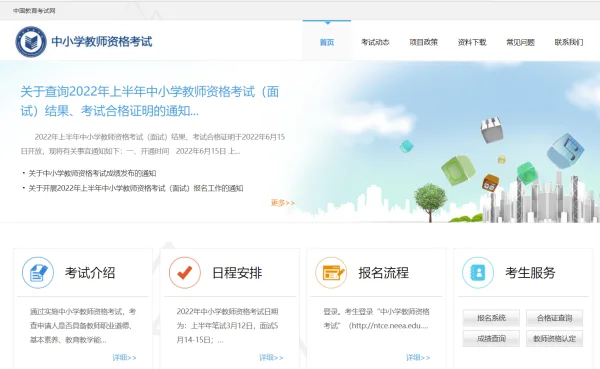Click the 成绩查询 button

tap(491, 338)
